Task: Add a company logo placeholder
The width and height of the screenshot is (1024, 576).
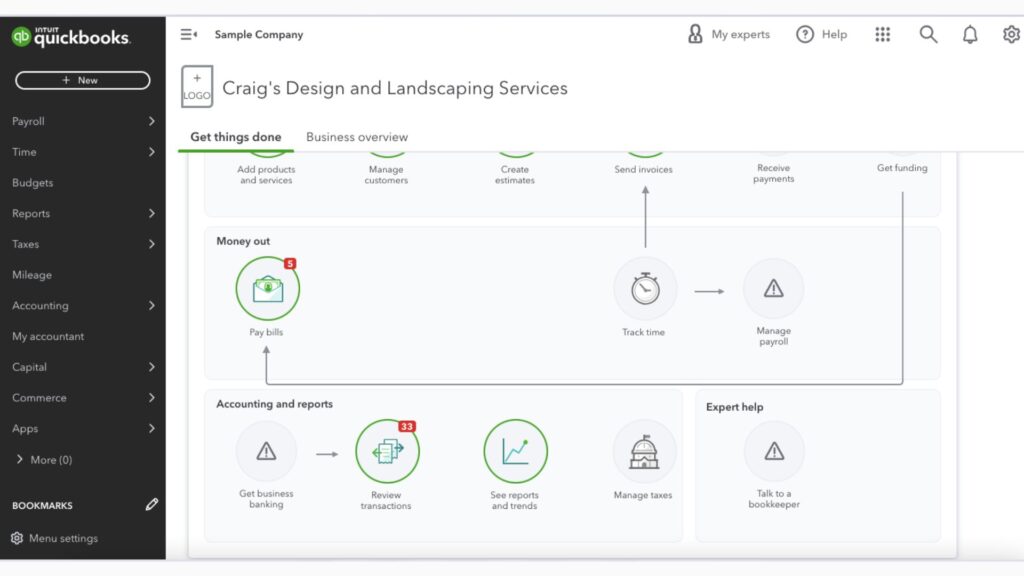Action: pyautogui.click(x=197, y=86)
